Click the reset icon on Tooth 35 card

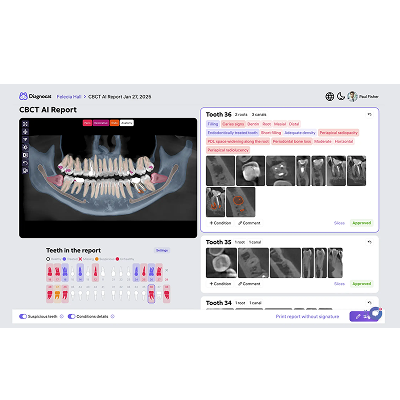(369, 242)
